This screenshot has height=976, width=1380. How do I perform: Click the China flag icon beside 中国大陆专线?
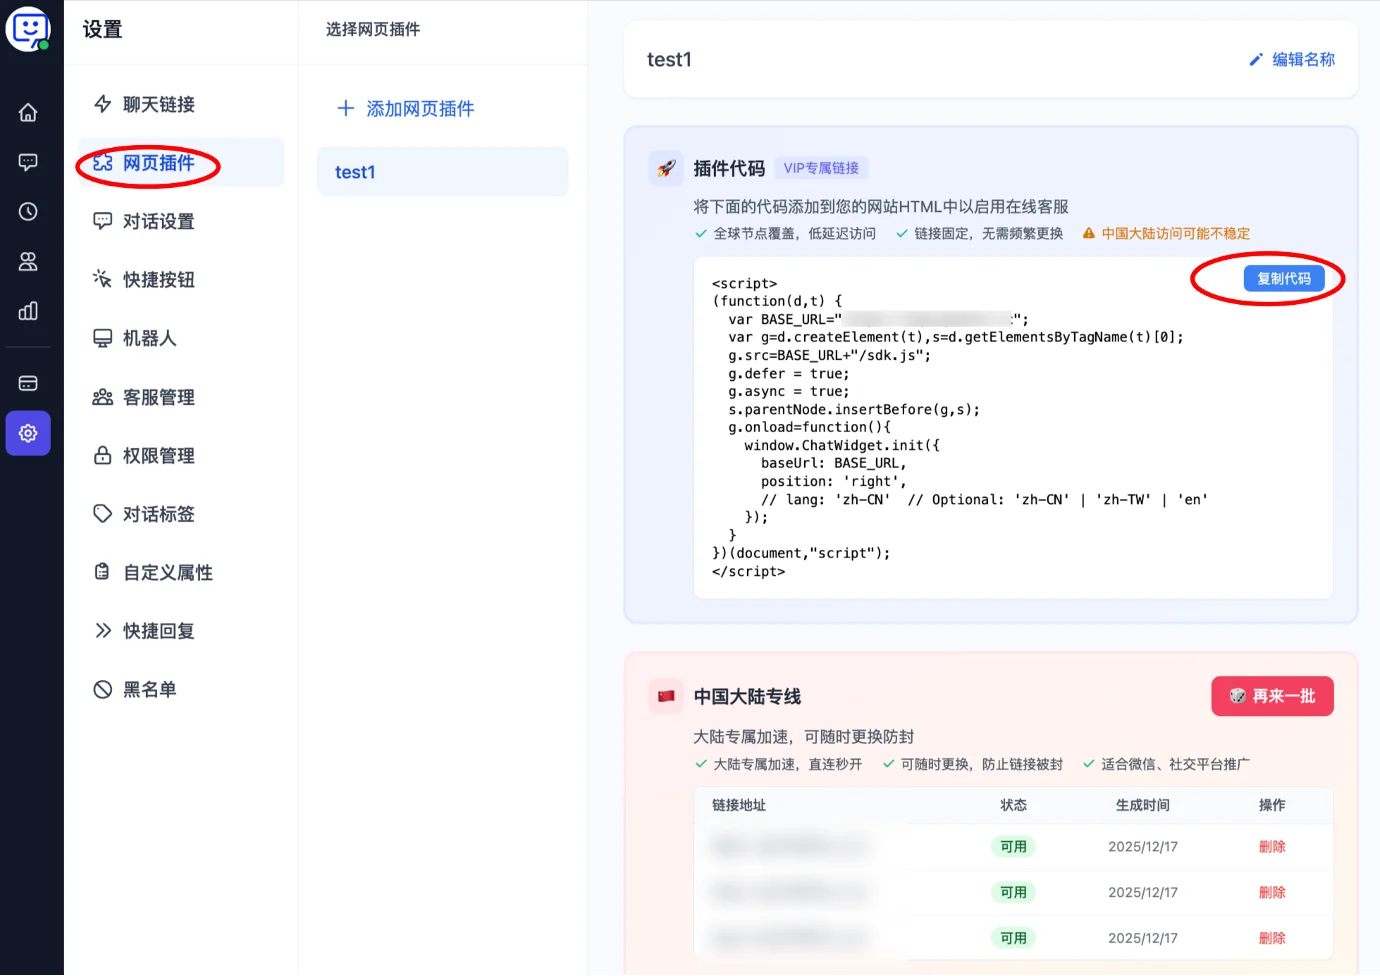tap(666, 696)
